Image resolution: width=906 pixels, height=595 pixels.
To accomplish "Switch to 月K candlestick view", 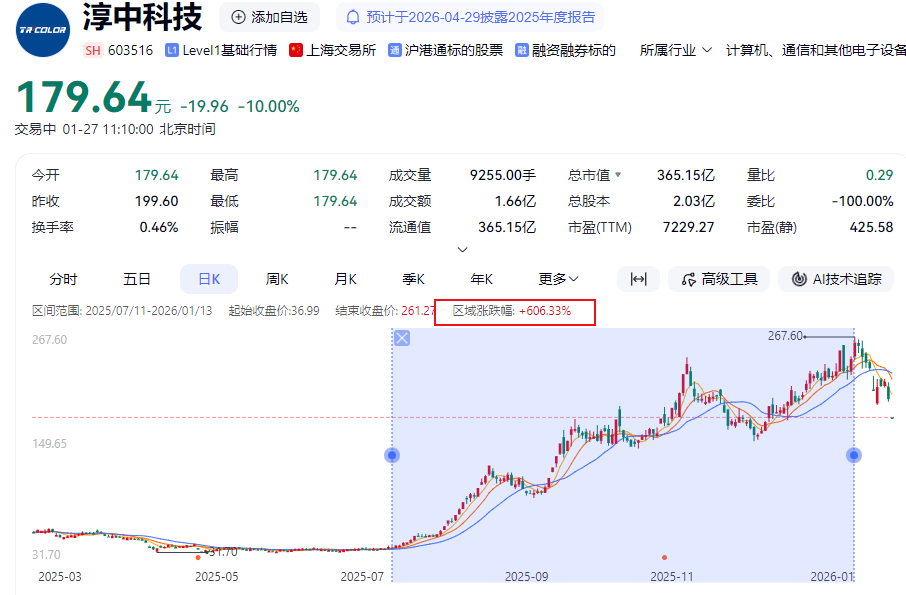I will click(346, 279).
